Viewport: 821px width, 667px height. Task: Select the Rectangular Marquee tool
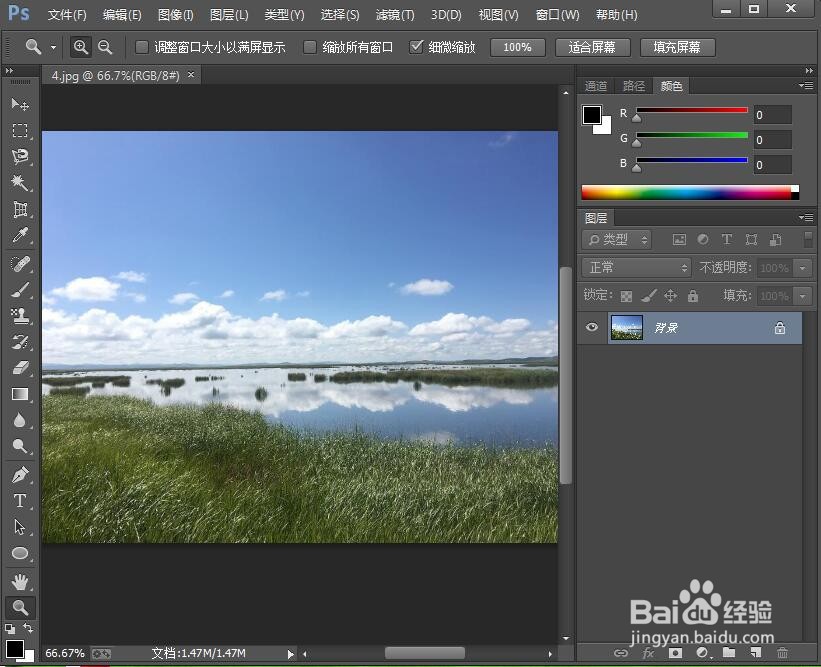pyautogui.click(x=20, y=130)
